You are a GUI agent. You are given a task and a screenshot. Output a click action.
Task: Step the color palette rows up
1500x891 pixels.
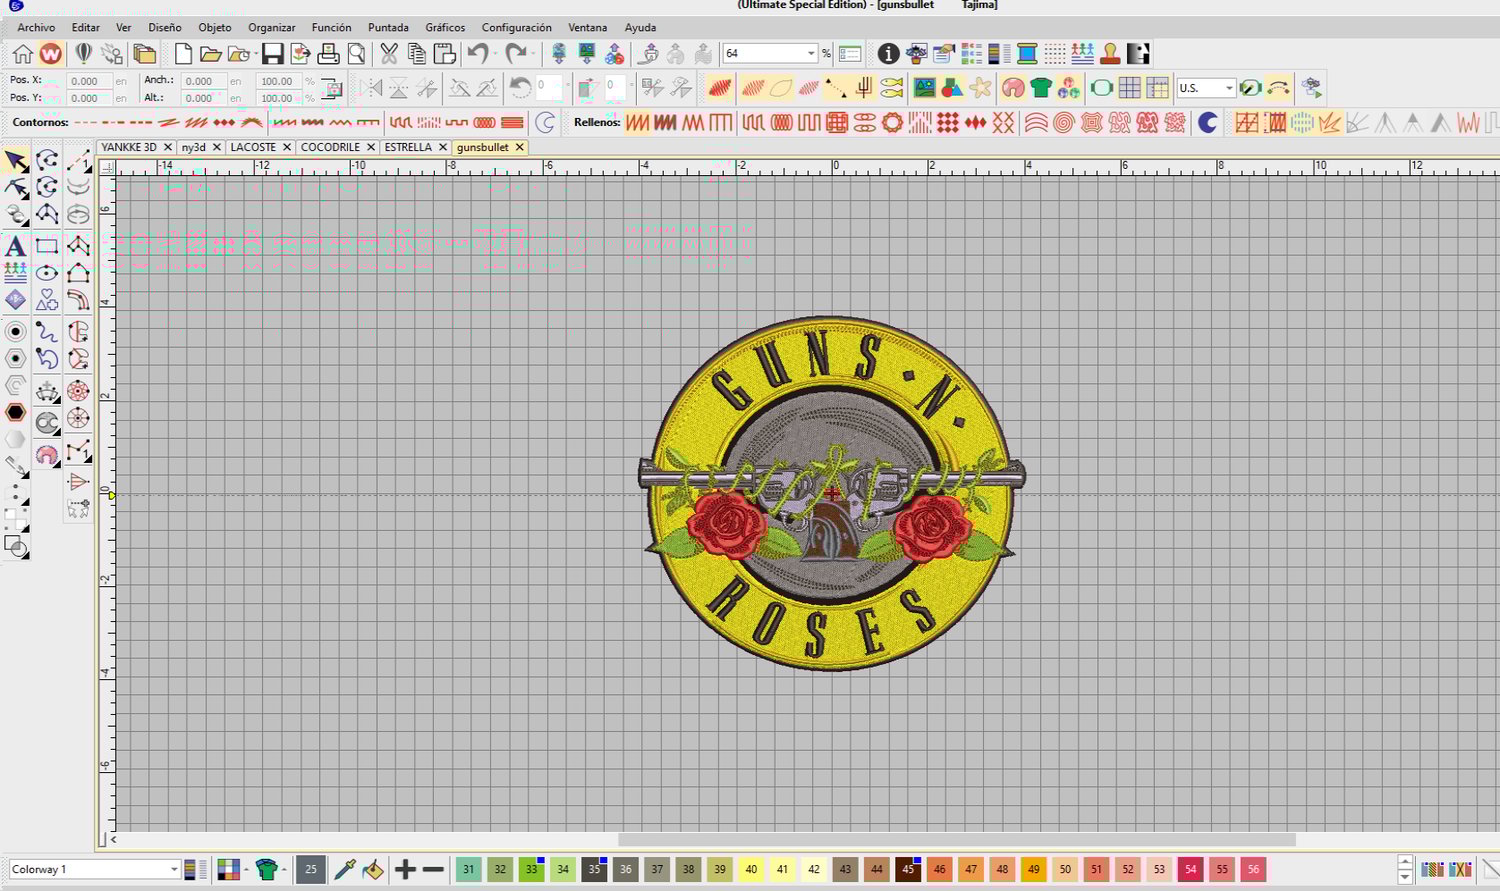[1404, 862]
